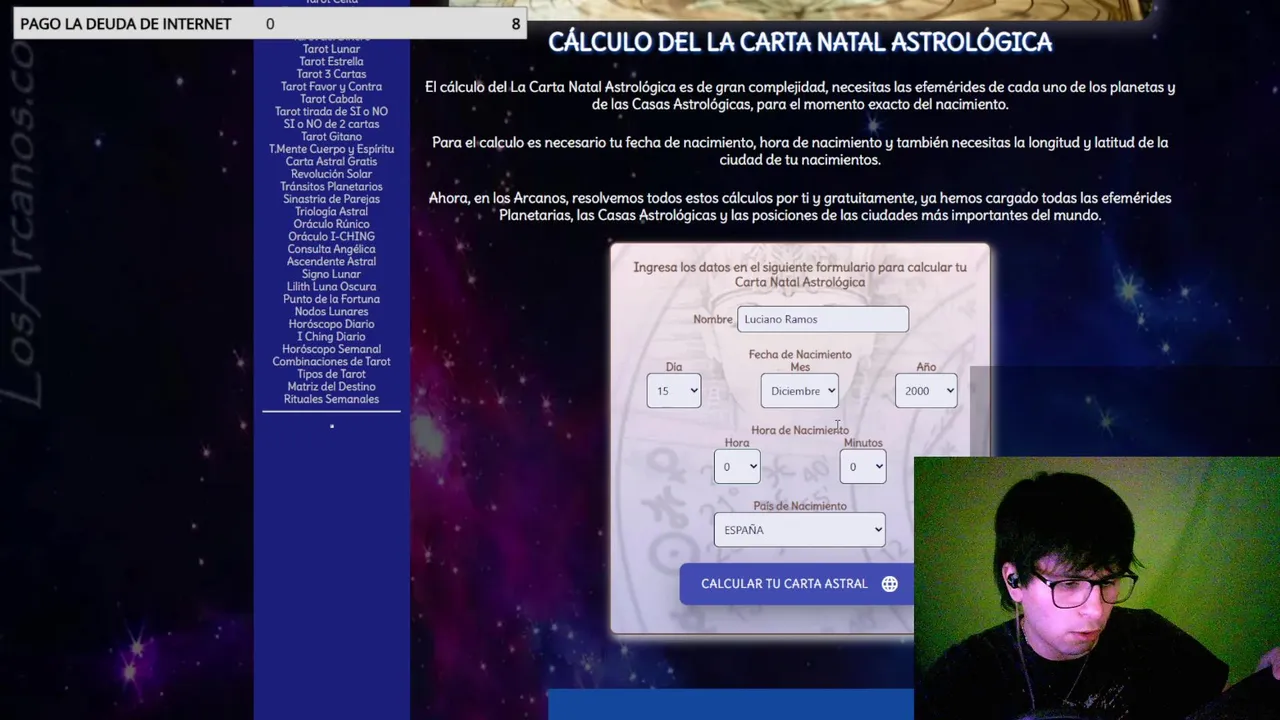Click the Cálculo del la Carta Natal heading
Screen dimensions: 1280x720
(800, 42)
